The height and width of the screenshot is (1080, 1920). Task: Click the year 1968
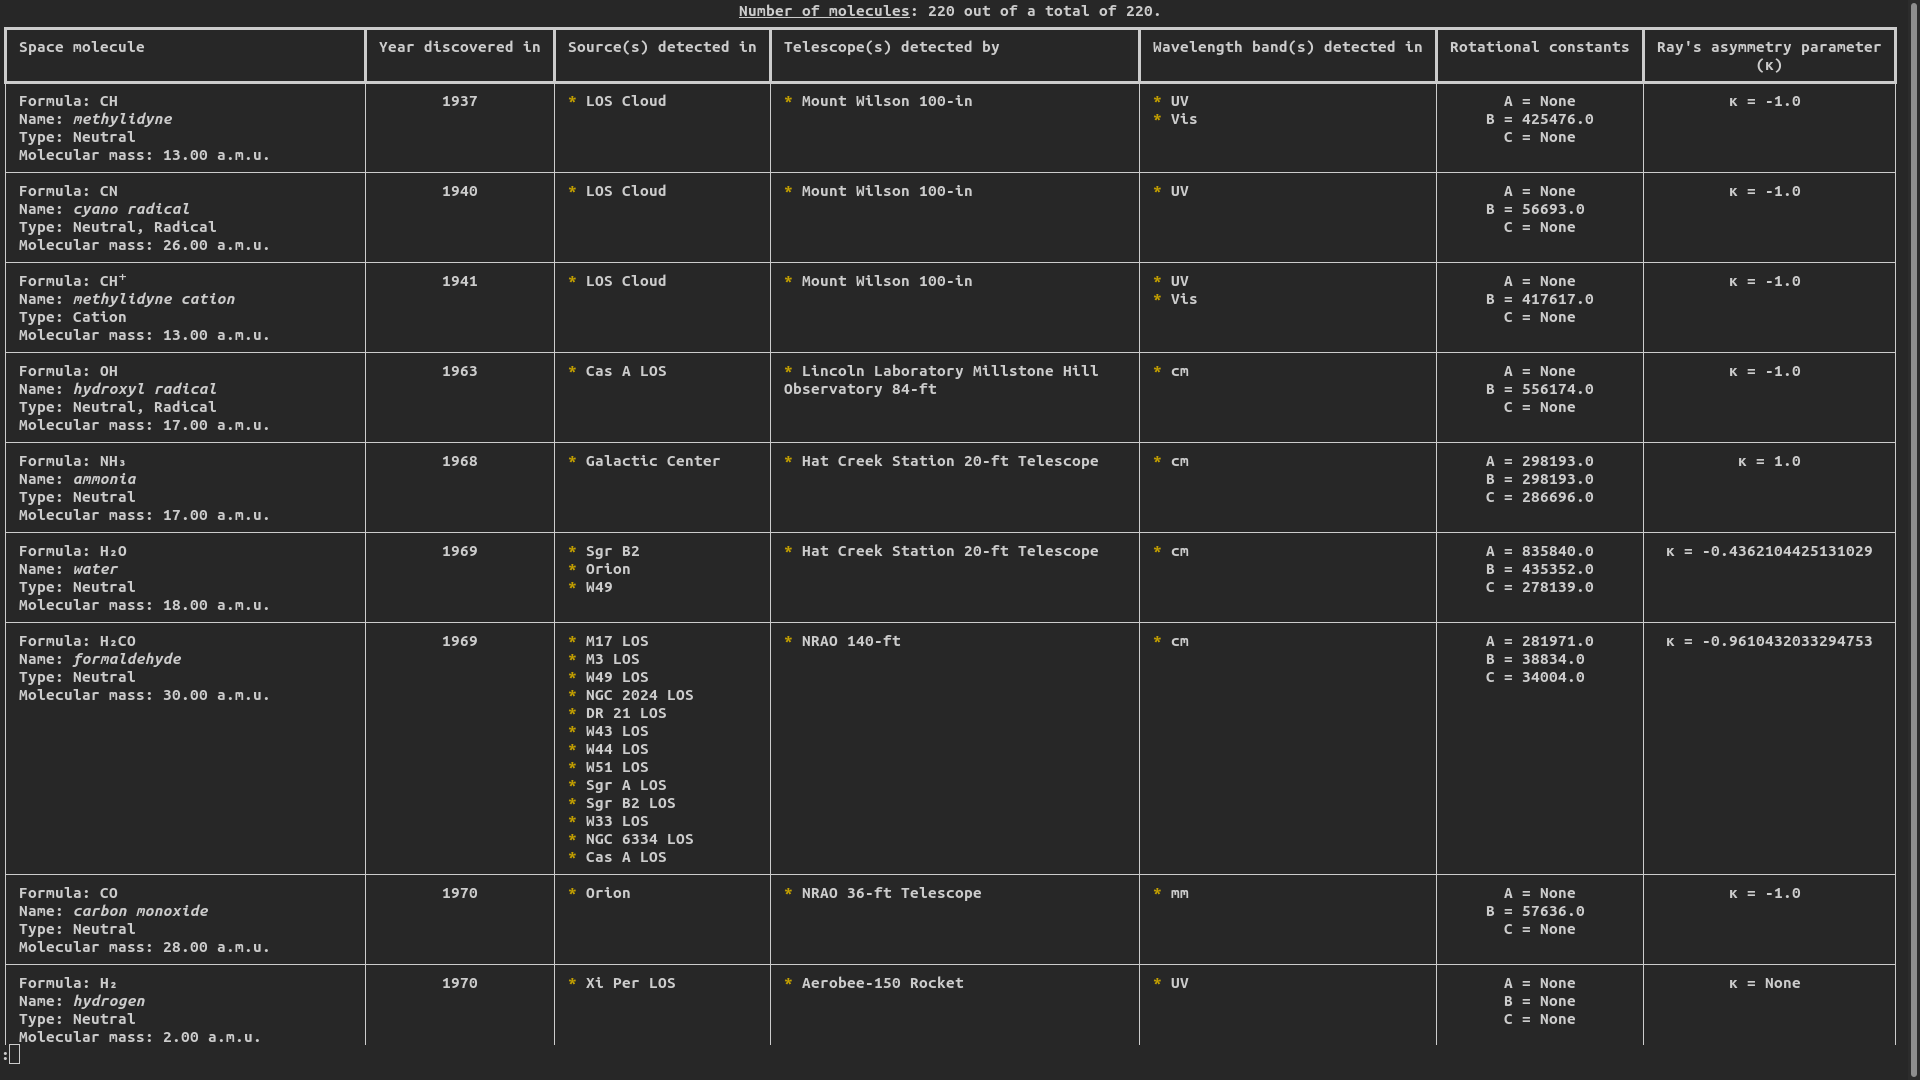(x=459, y=461)
